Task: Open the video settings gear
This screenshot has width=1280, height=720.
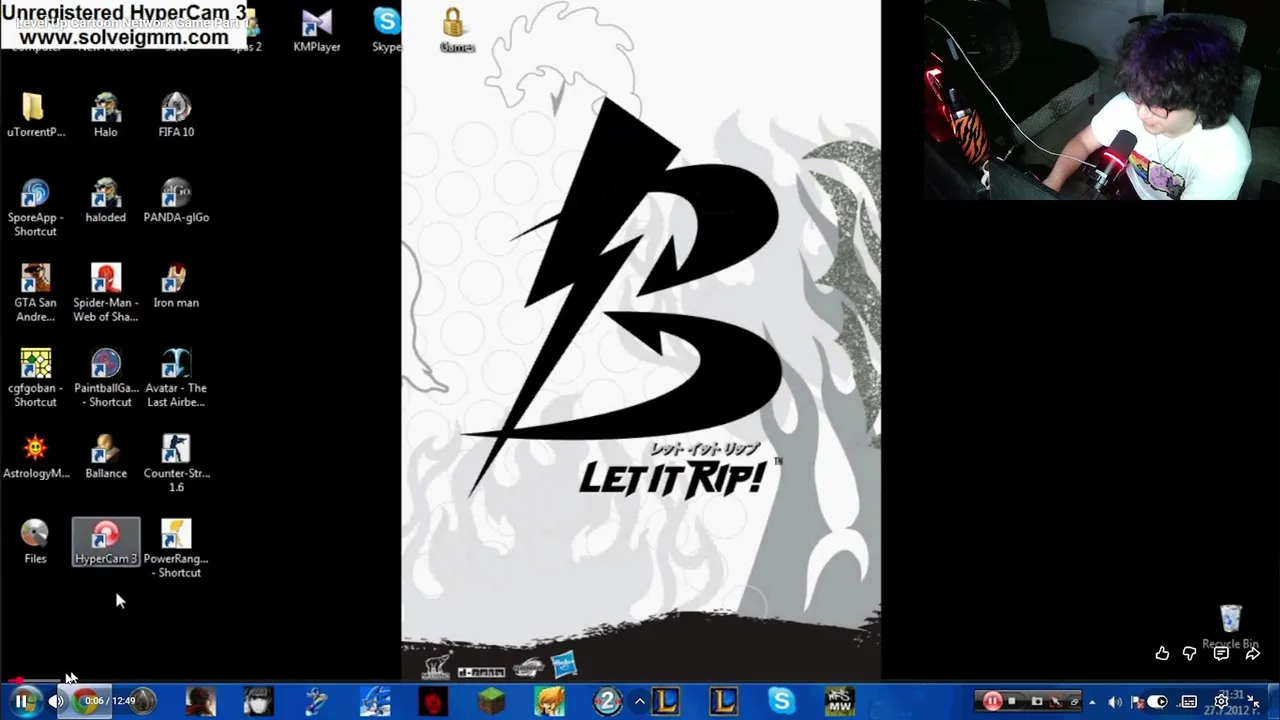Action: coord(1221,701)
